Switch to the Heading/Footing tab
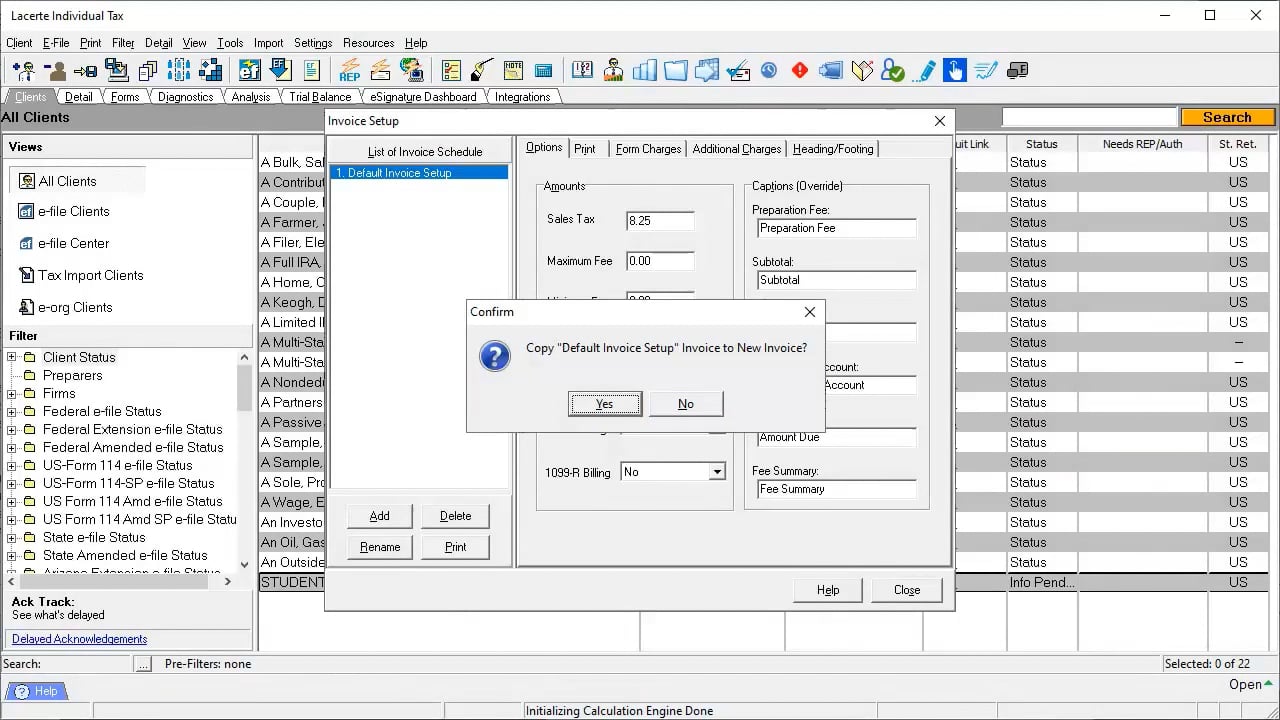This screenshot has width=1280, height=720. (833, 149)
